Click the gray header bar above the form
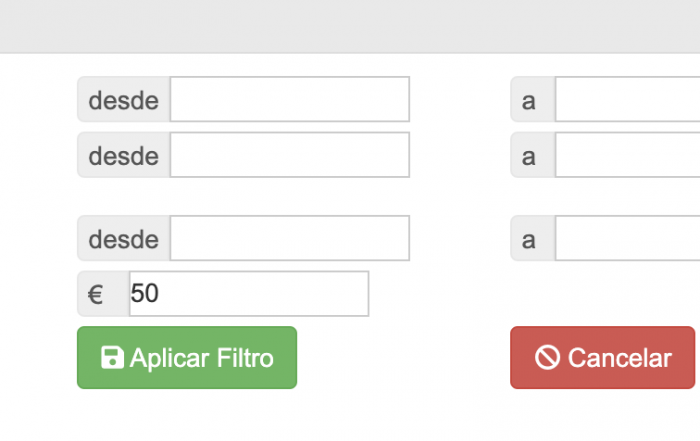The width and height of the screenshot is (700, 441). pos(350,26)
